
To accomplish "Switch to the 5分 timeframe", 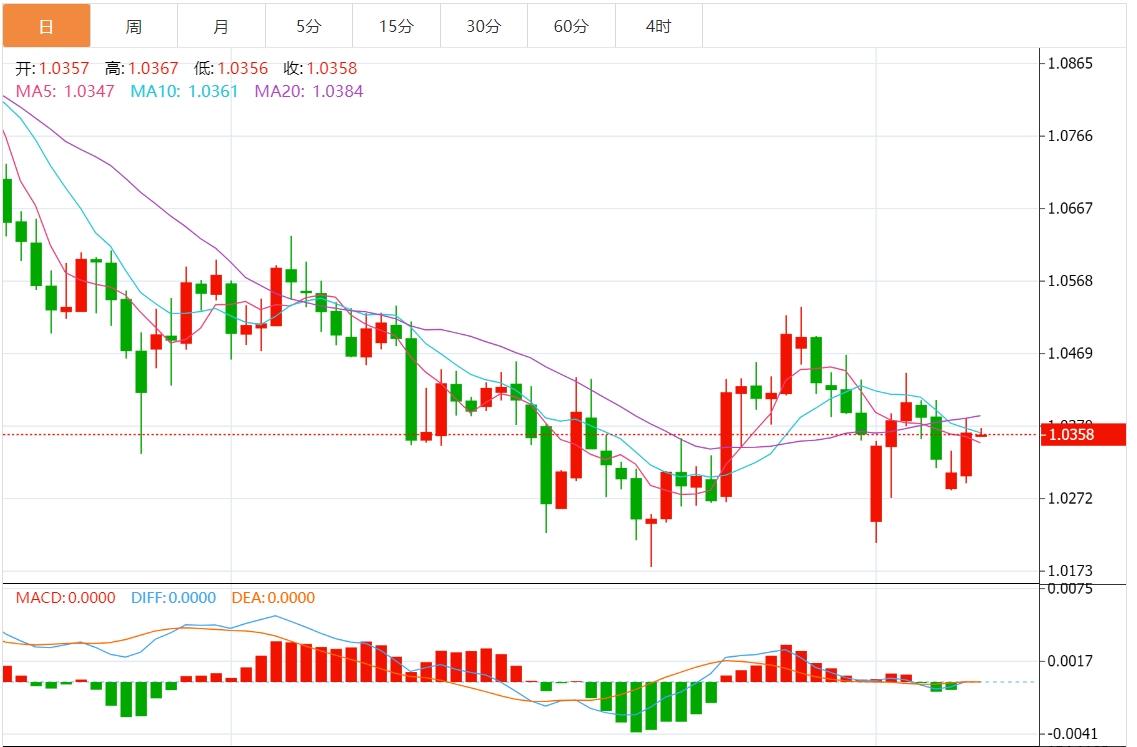I will [309, 26].
